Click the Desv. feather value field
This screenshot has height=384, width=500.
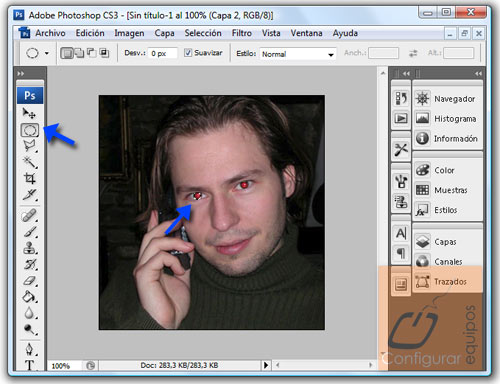(x=163, y=53)
